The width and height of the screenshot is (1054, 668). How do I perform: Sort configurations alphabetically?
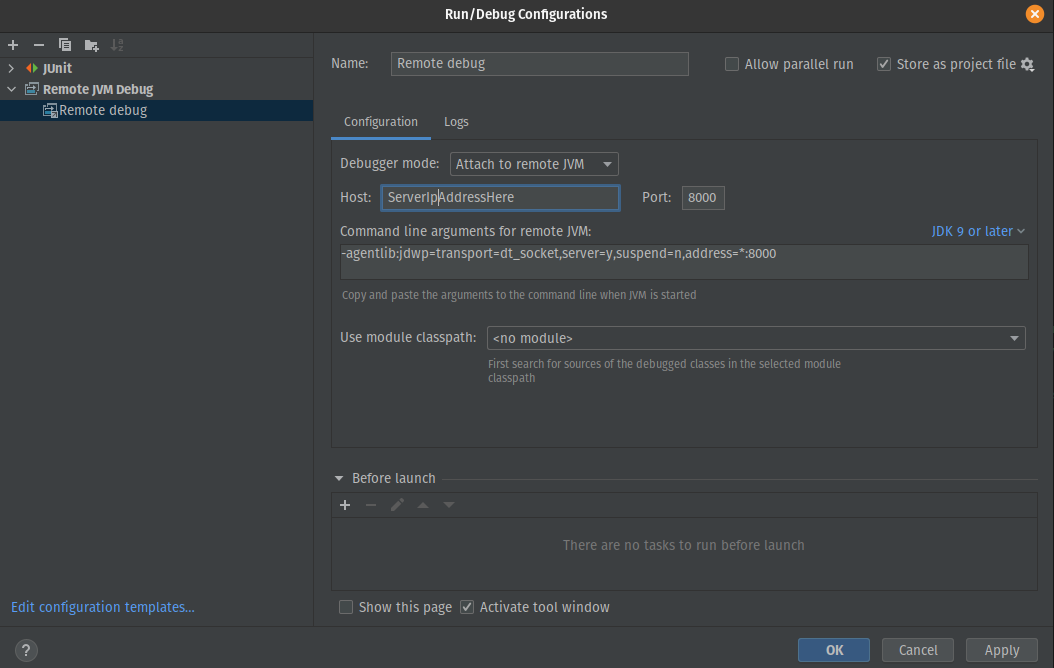115,44
